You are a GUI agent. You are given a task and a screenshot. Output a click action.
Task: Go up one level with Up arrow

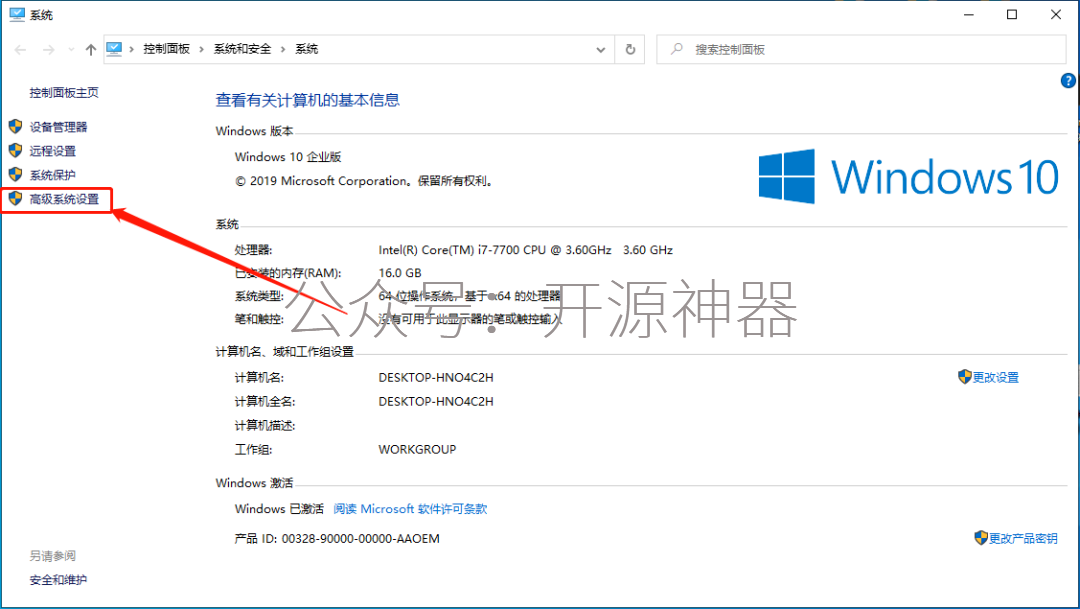[x=90, y=50]
